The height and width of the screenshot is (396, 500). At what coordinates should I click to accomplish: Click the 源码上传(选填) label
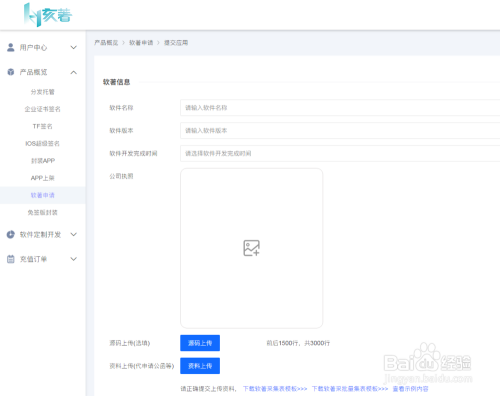pyautogui.click(x=130, y=343)
